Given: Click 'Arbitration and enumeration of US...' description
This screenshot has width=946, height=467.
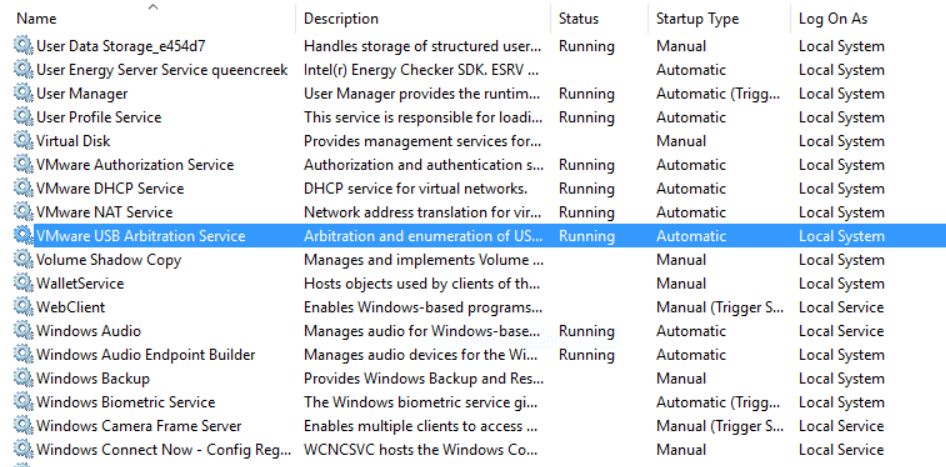Looking at the screenshot, I should pyautogui.click(x=423, y=236).
